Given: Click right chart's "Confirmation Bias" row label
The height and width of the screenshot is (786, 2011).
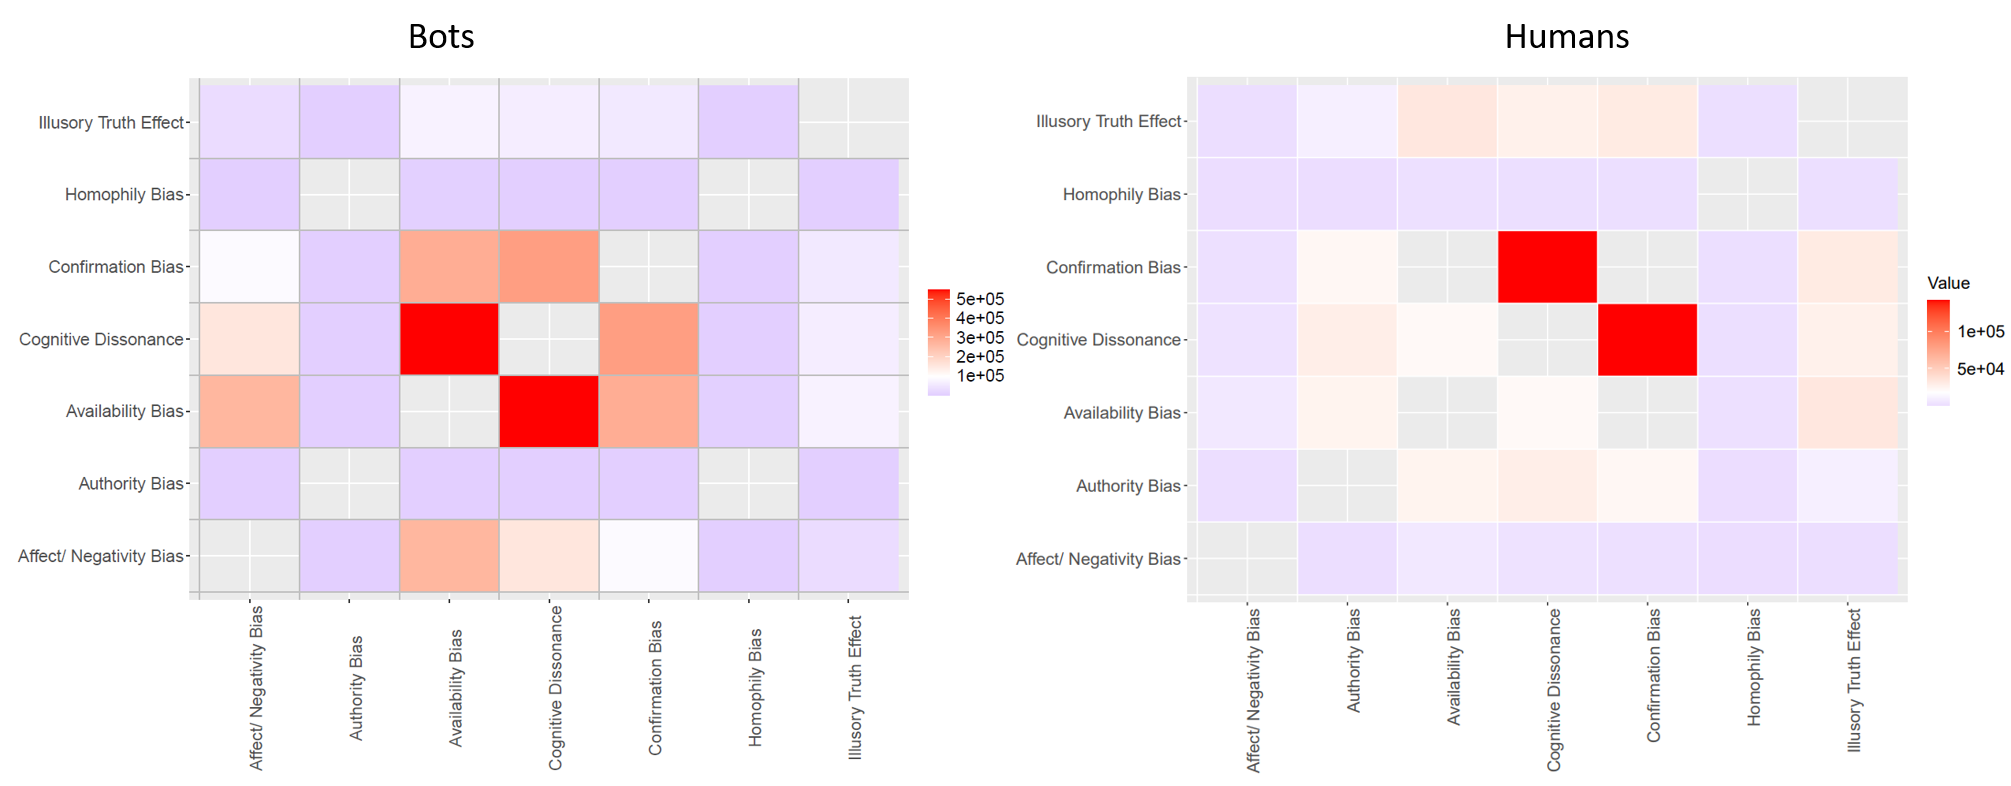Looking at the screenshot, I should coord(1113,267).
